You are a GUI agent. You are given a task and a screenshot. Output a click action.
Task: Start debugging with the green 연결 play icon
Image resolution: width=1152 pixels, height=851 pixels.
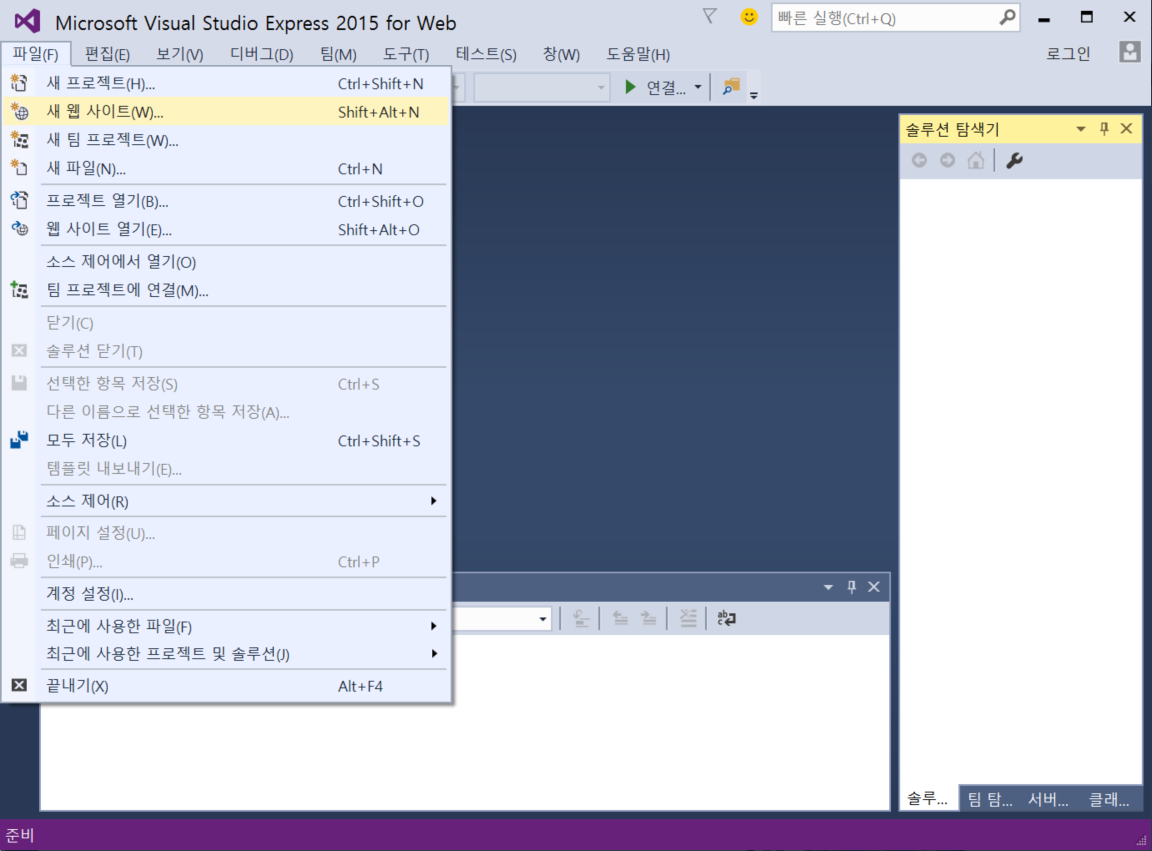pos(629,86)
